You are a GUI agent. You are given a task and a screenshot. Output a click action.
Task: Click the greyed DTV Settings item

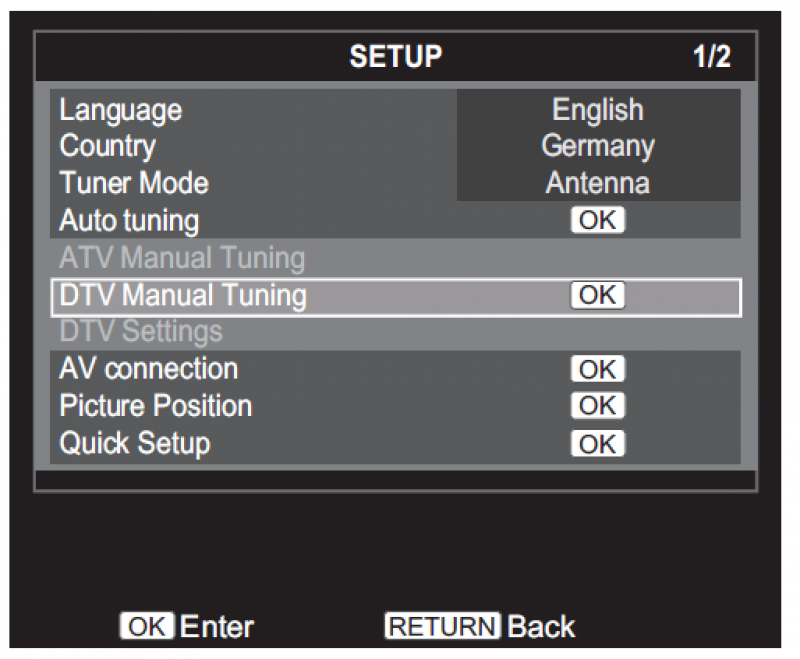coord(141,332)
